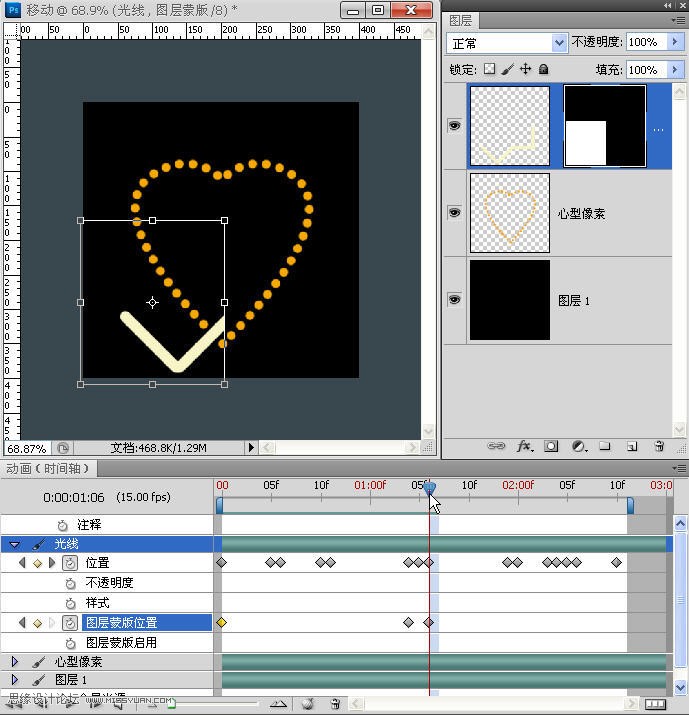Select the 图层 panel tab
Viewport: 689px width, 715px height.
(460, 21)
